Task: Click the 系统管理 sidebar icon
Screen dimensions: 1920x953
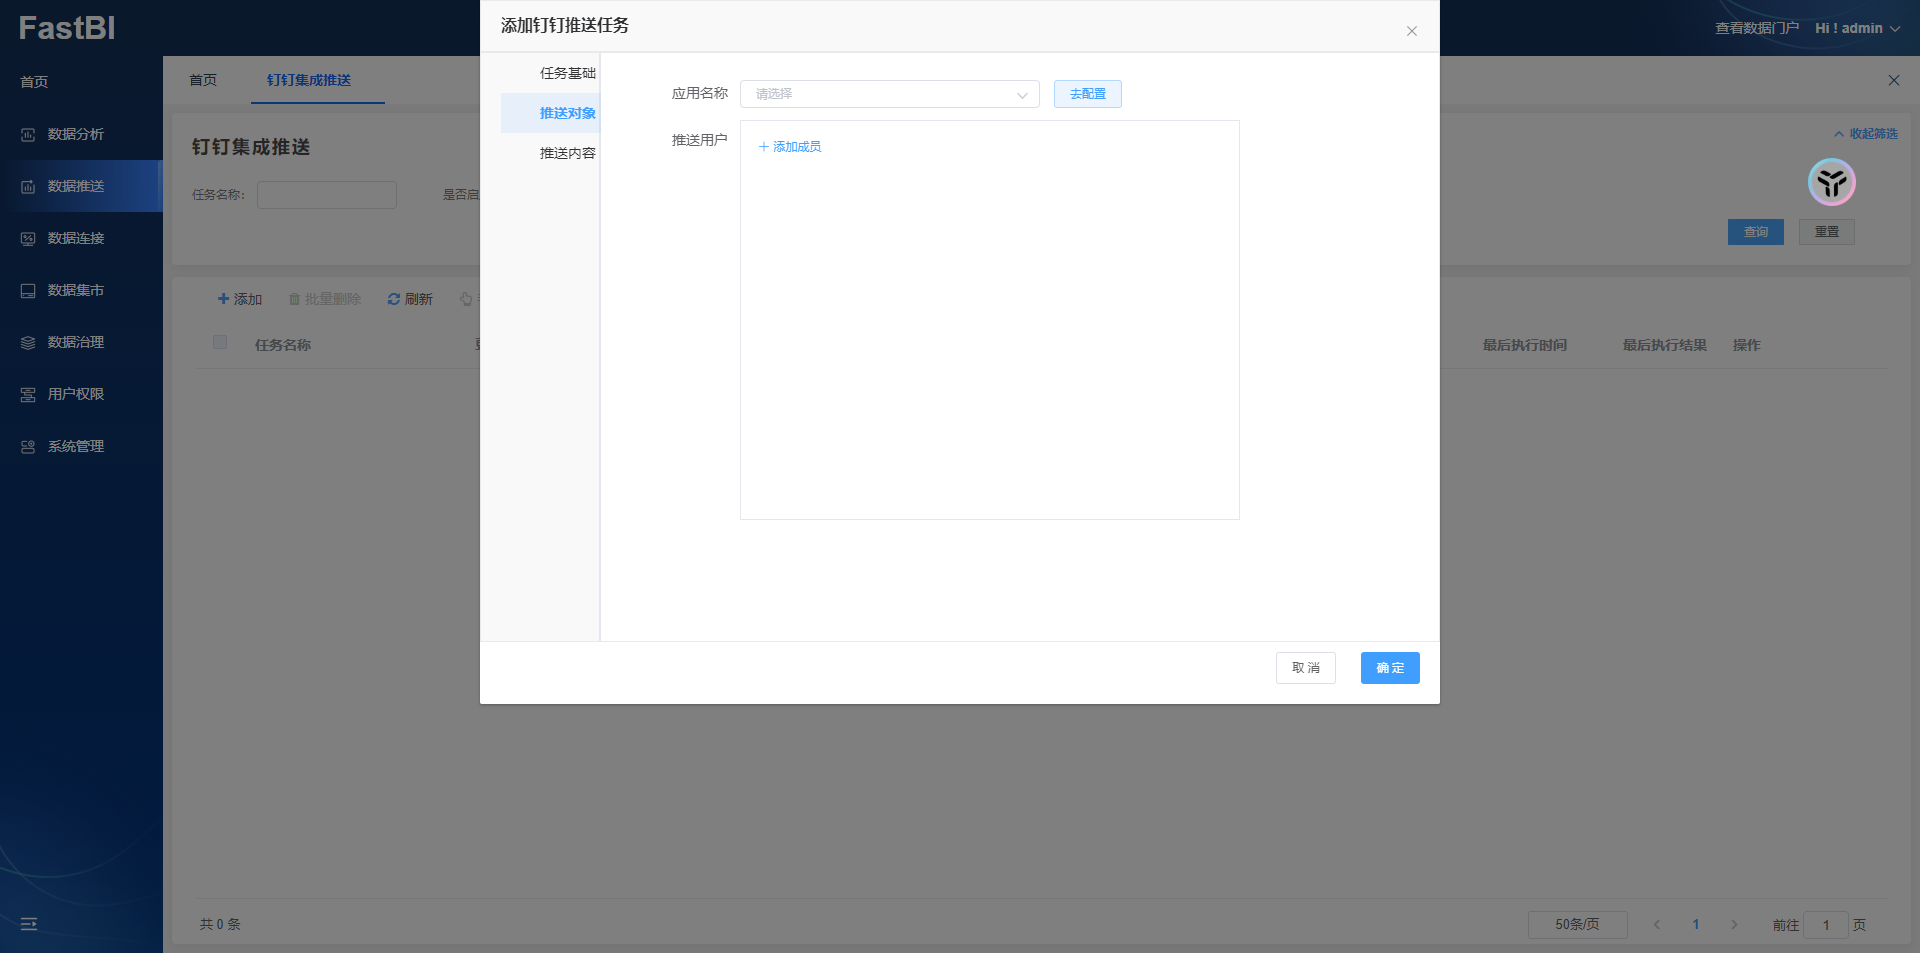Action: click(x=28, y=447)
